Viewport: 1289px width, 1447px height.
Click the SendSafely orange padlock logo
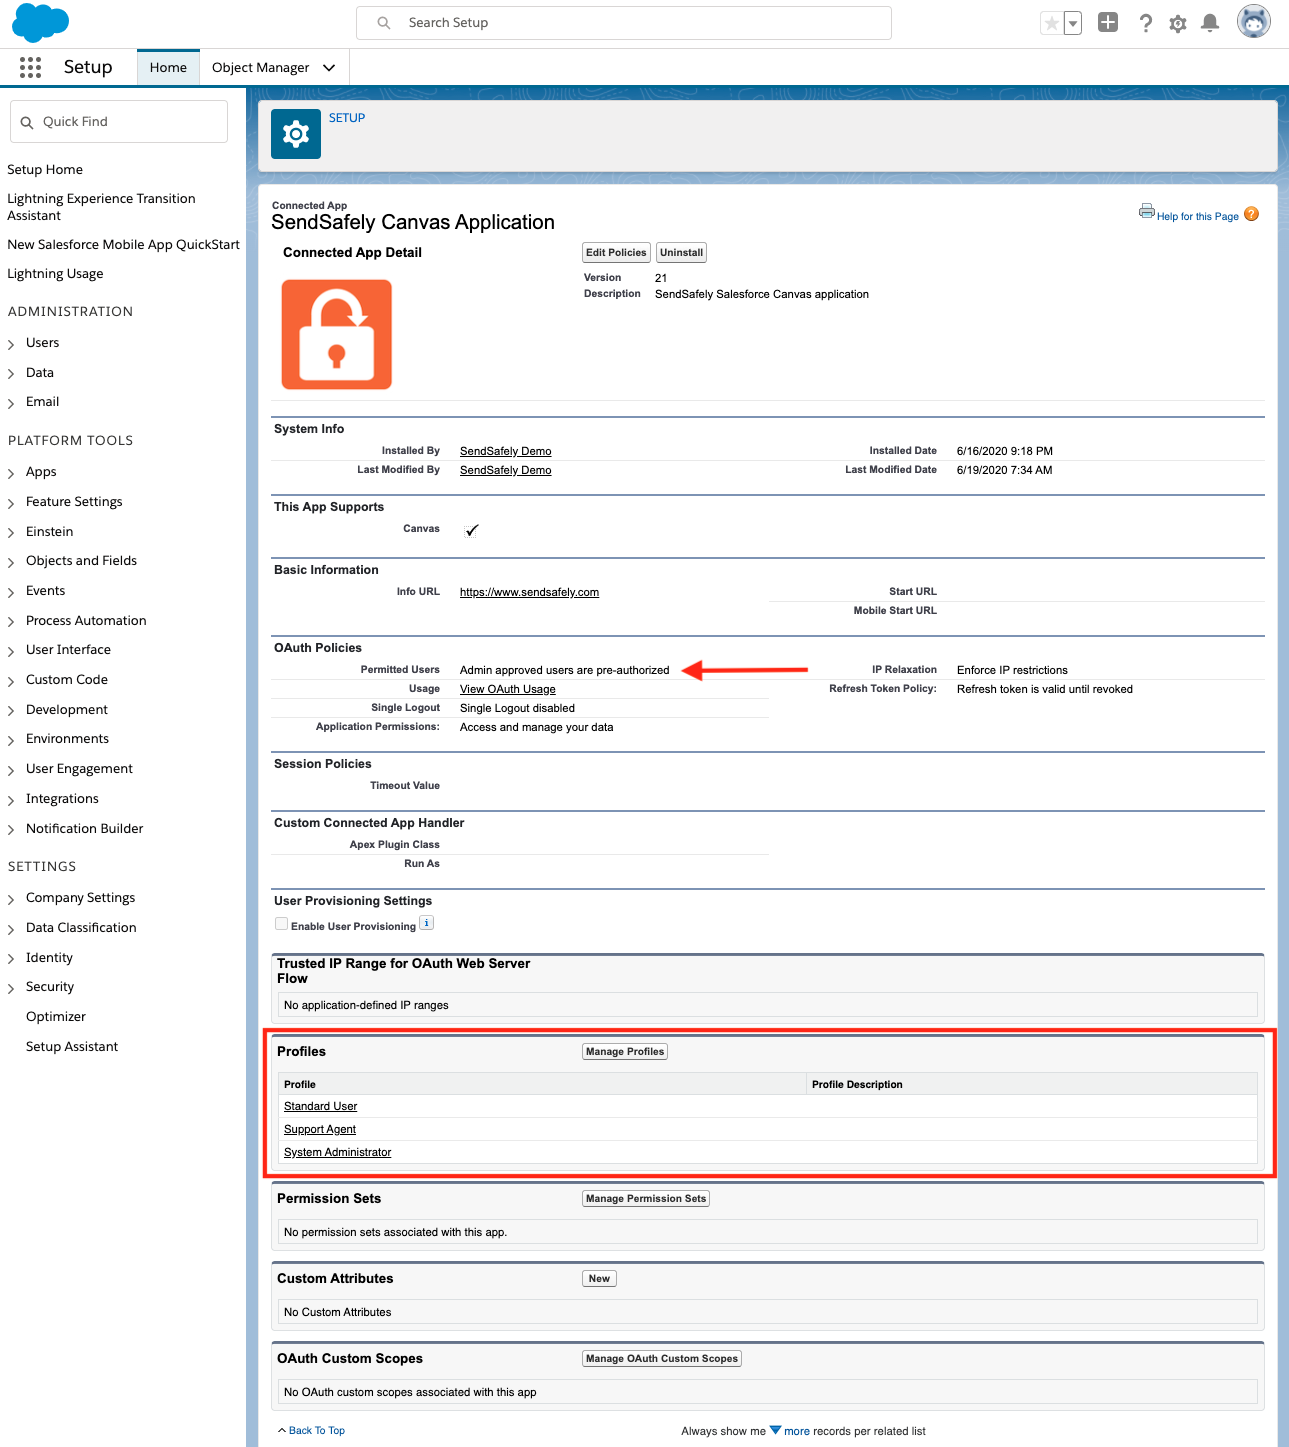[337, 334]
